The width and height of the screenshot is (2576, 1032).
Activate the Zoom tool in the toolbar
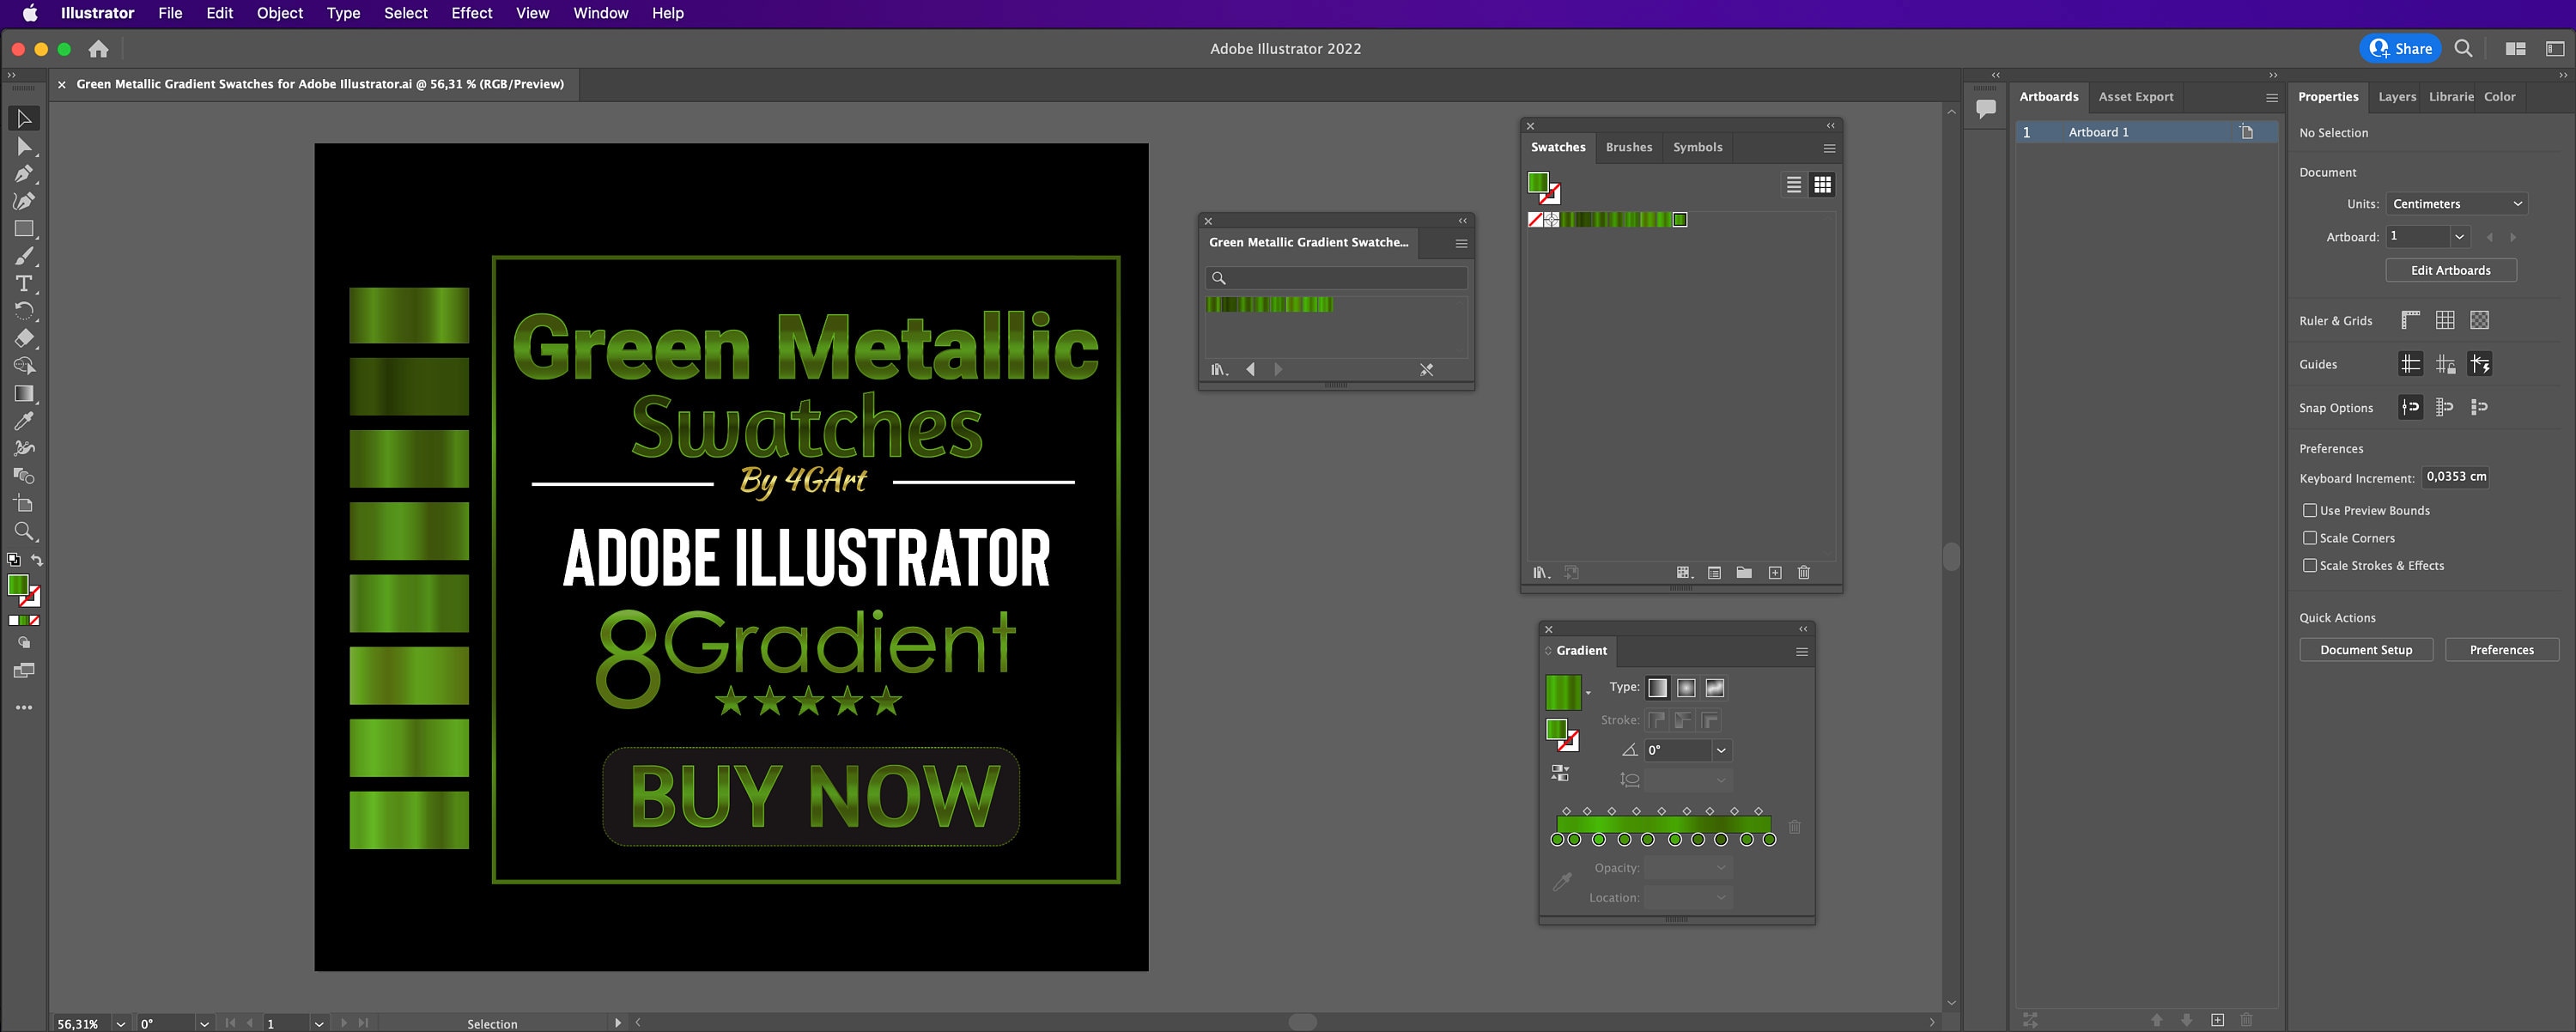click(23, 531)
